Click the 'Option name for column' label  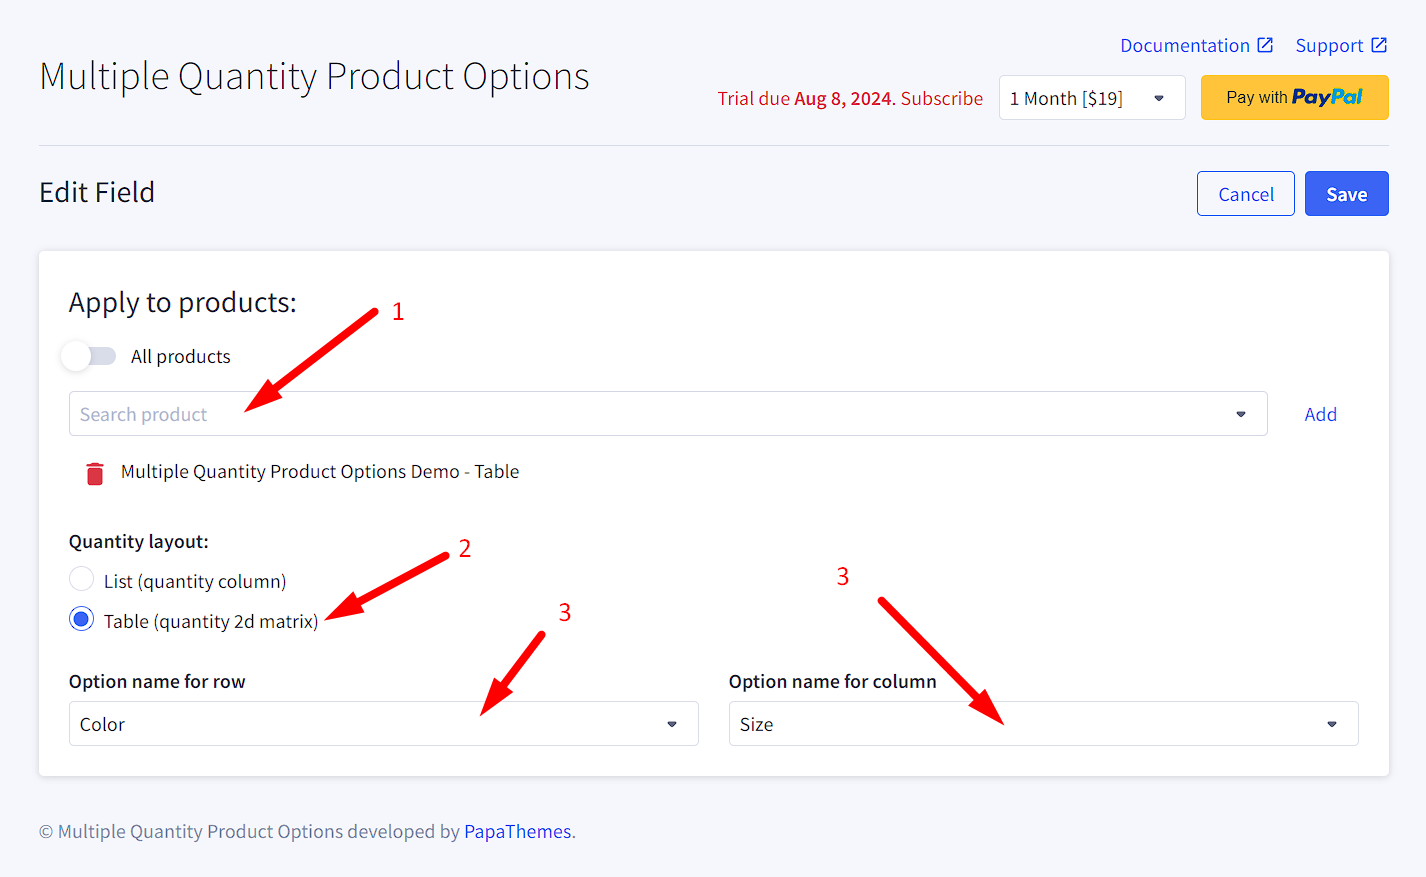point(833,681)
